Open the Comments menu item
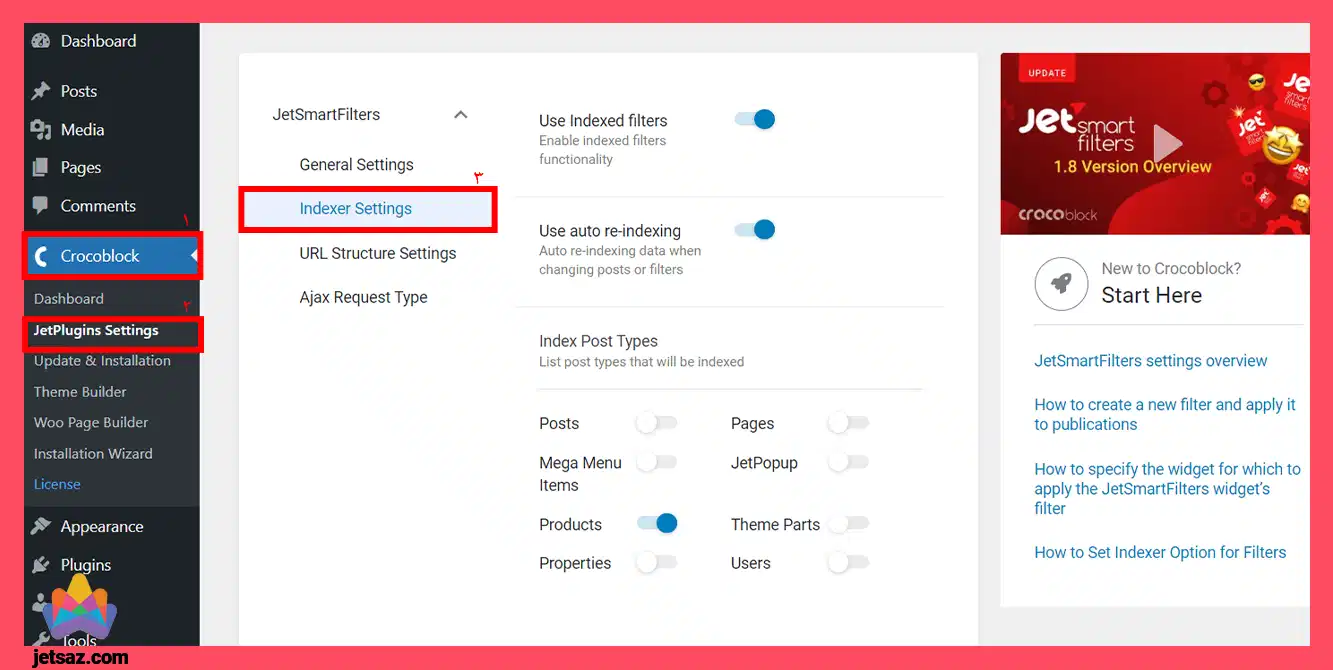The image size is (1333, 670). point(98,206)
